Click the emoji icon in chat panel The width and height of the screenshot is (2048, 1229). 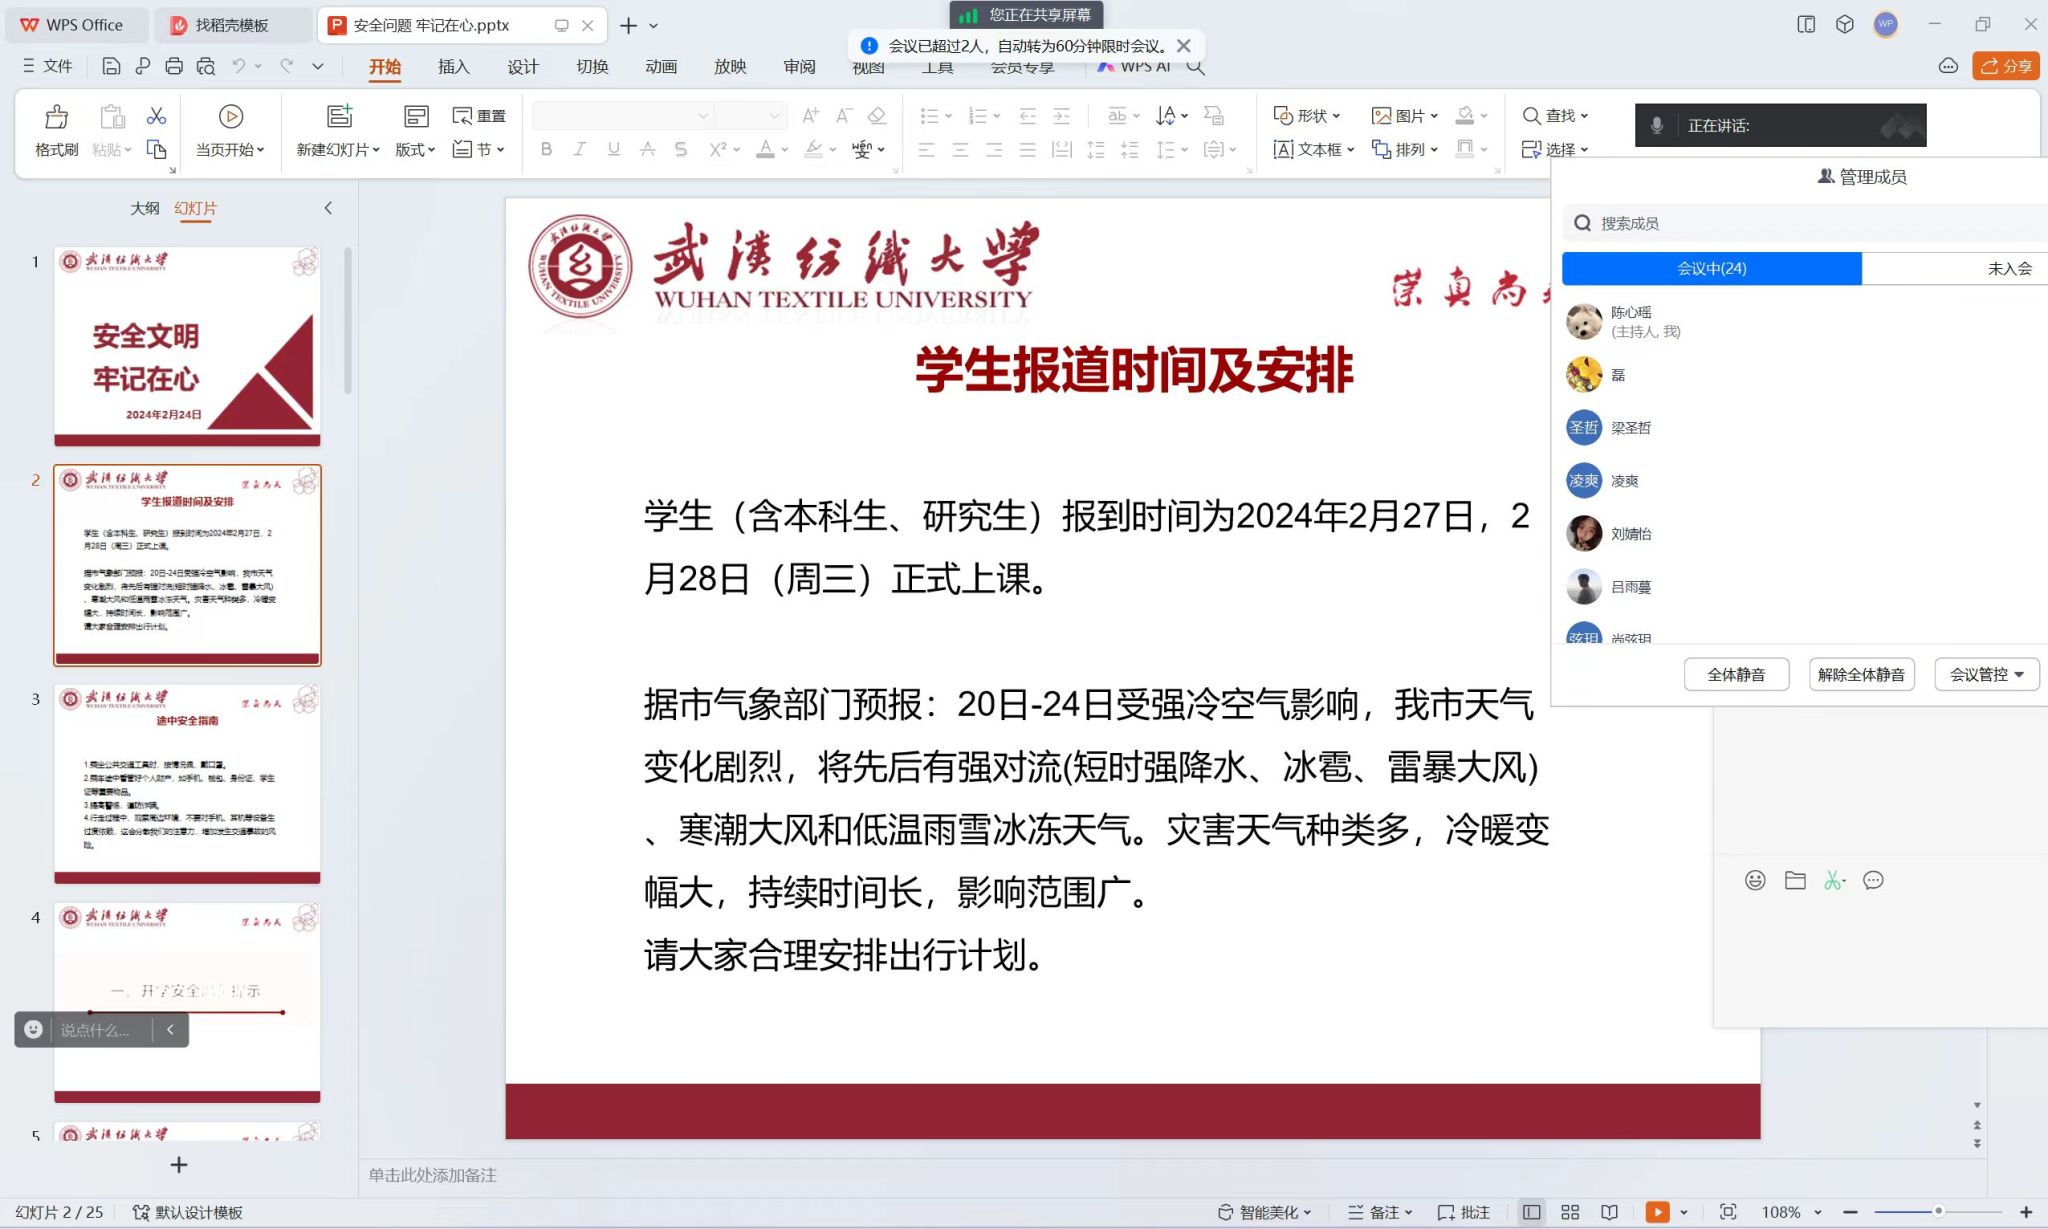click(x=1754, y=880)
